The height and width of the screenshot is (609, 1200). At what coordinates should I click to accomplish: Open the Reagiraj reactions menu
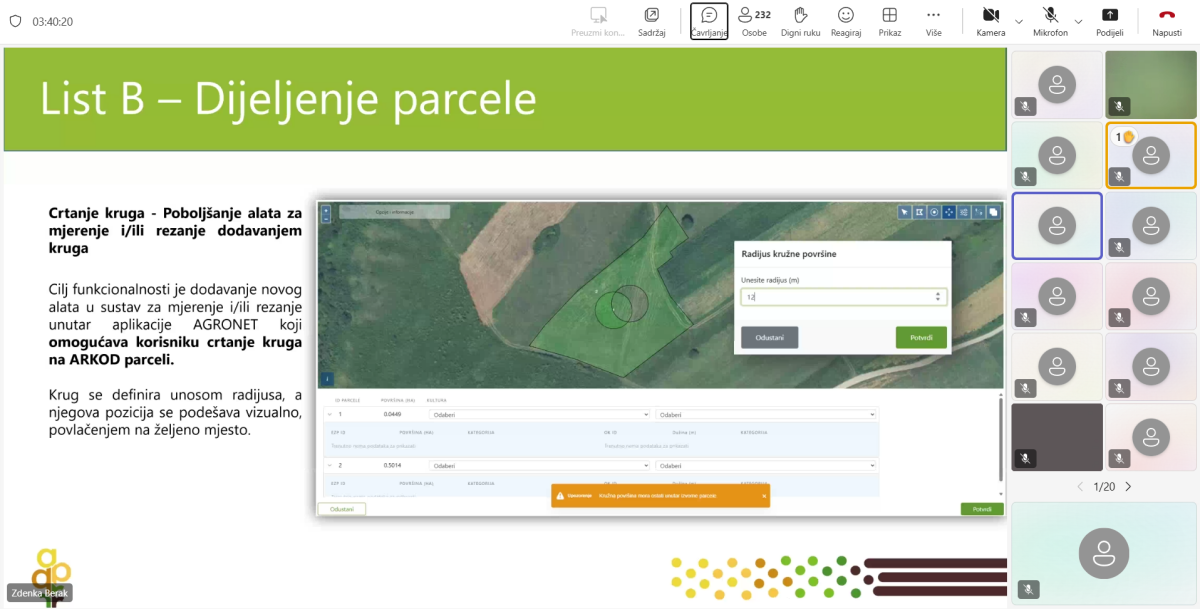click(846, 21)
